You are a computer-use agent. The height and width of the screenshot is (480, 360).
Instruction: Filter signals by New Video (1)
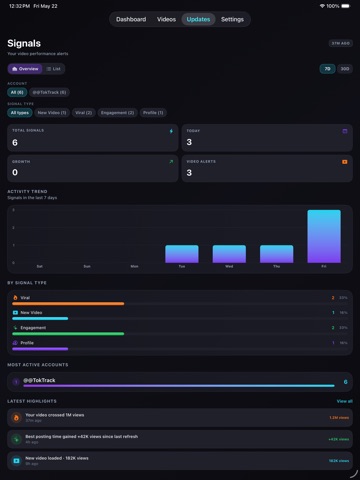(52, 113)
